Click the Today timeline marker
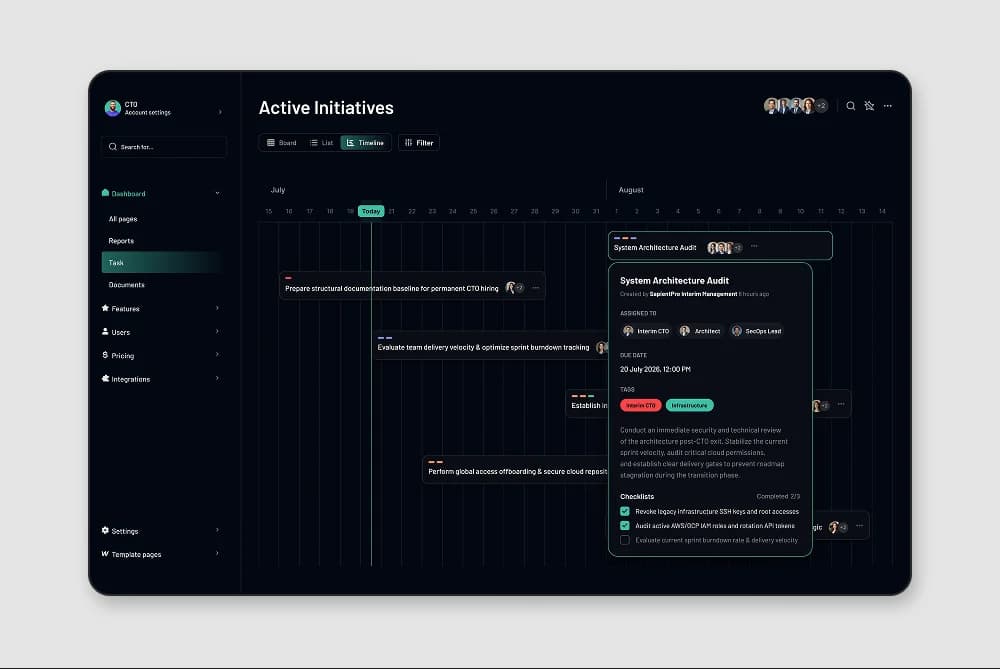 (371, 211)
